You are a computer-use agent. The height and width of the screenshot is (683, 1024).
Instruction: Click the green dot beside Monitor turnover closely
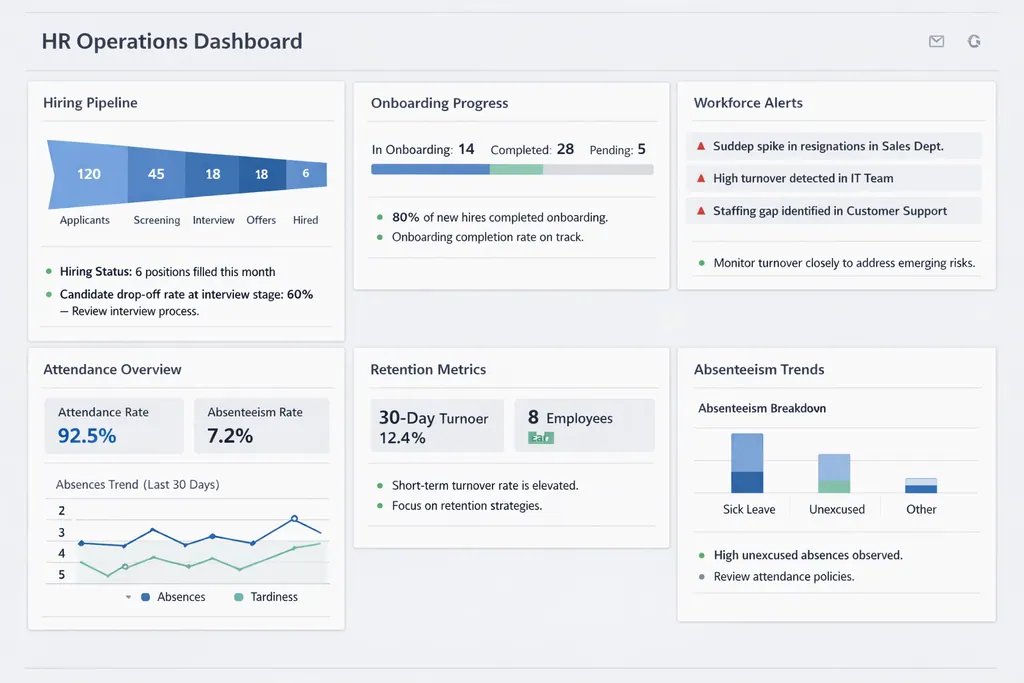(x=702, y=263)
